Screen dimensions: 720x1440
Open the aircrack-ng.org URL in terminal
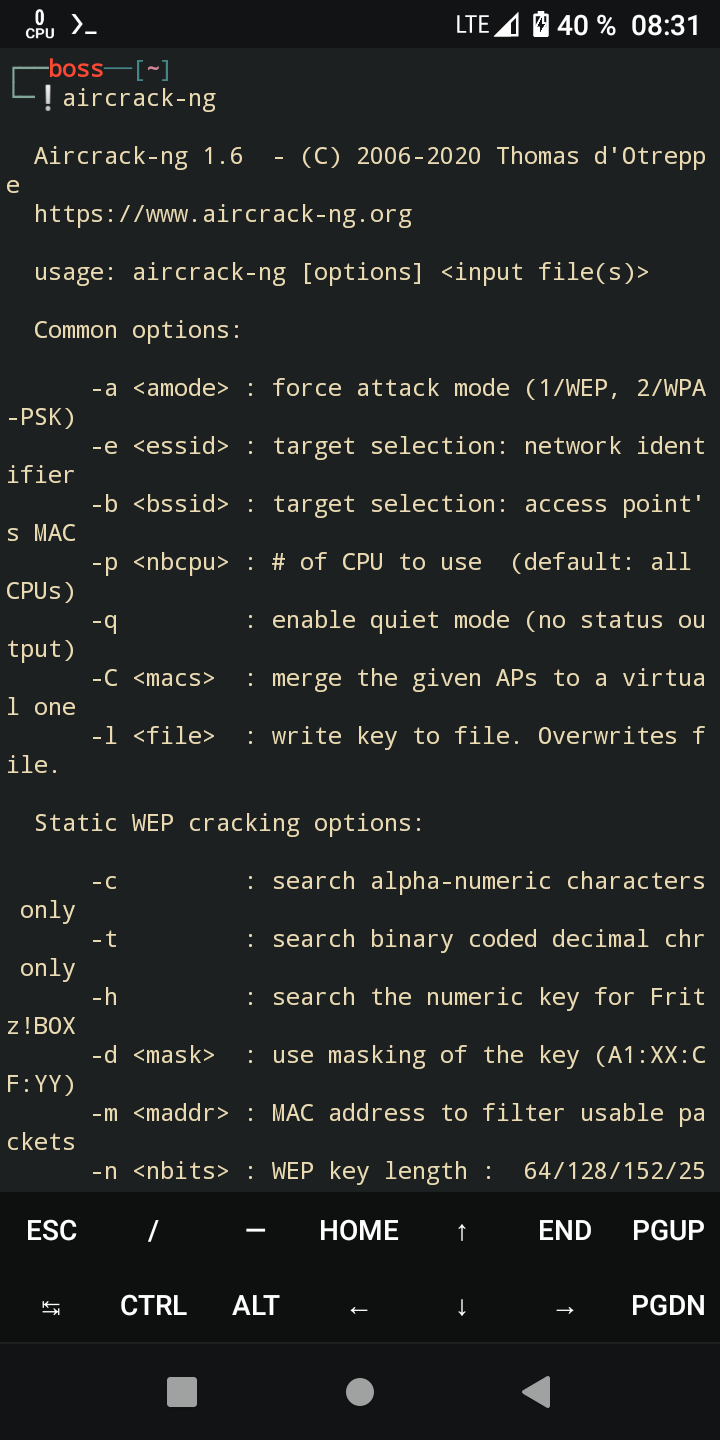coord(222,213)
